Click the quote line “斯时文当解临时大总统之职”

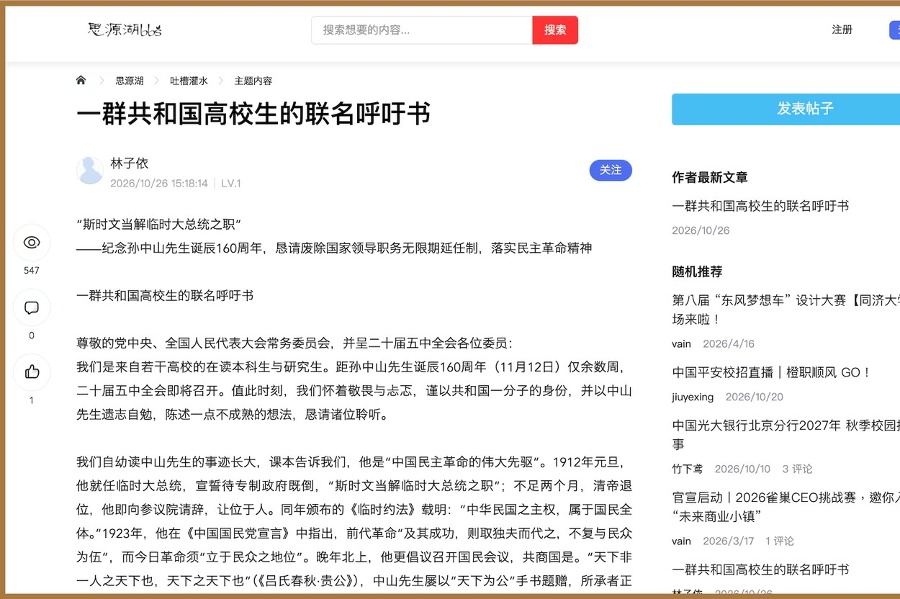pyautogui.click(x=159, y=224)
